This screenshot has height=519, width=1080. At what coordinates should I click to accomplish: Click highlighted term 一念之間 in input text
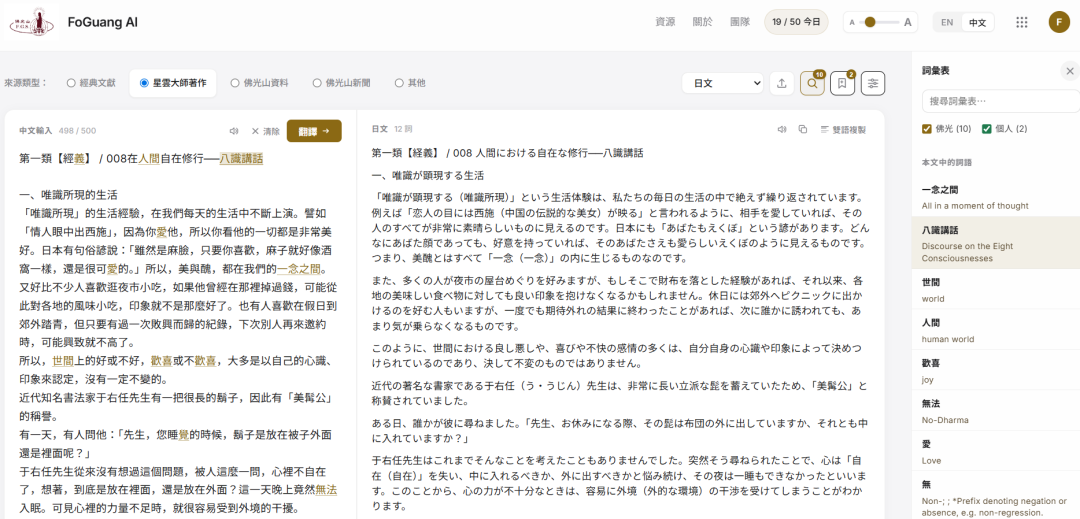[300, 268]
